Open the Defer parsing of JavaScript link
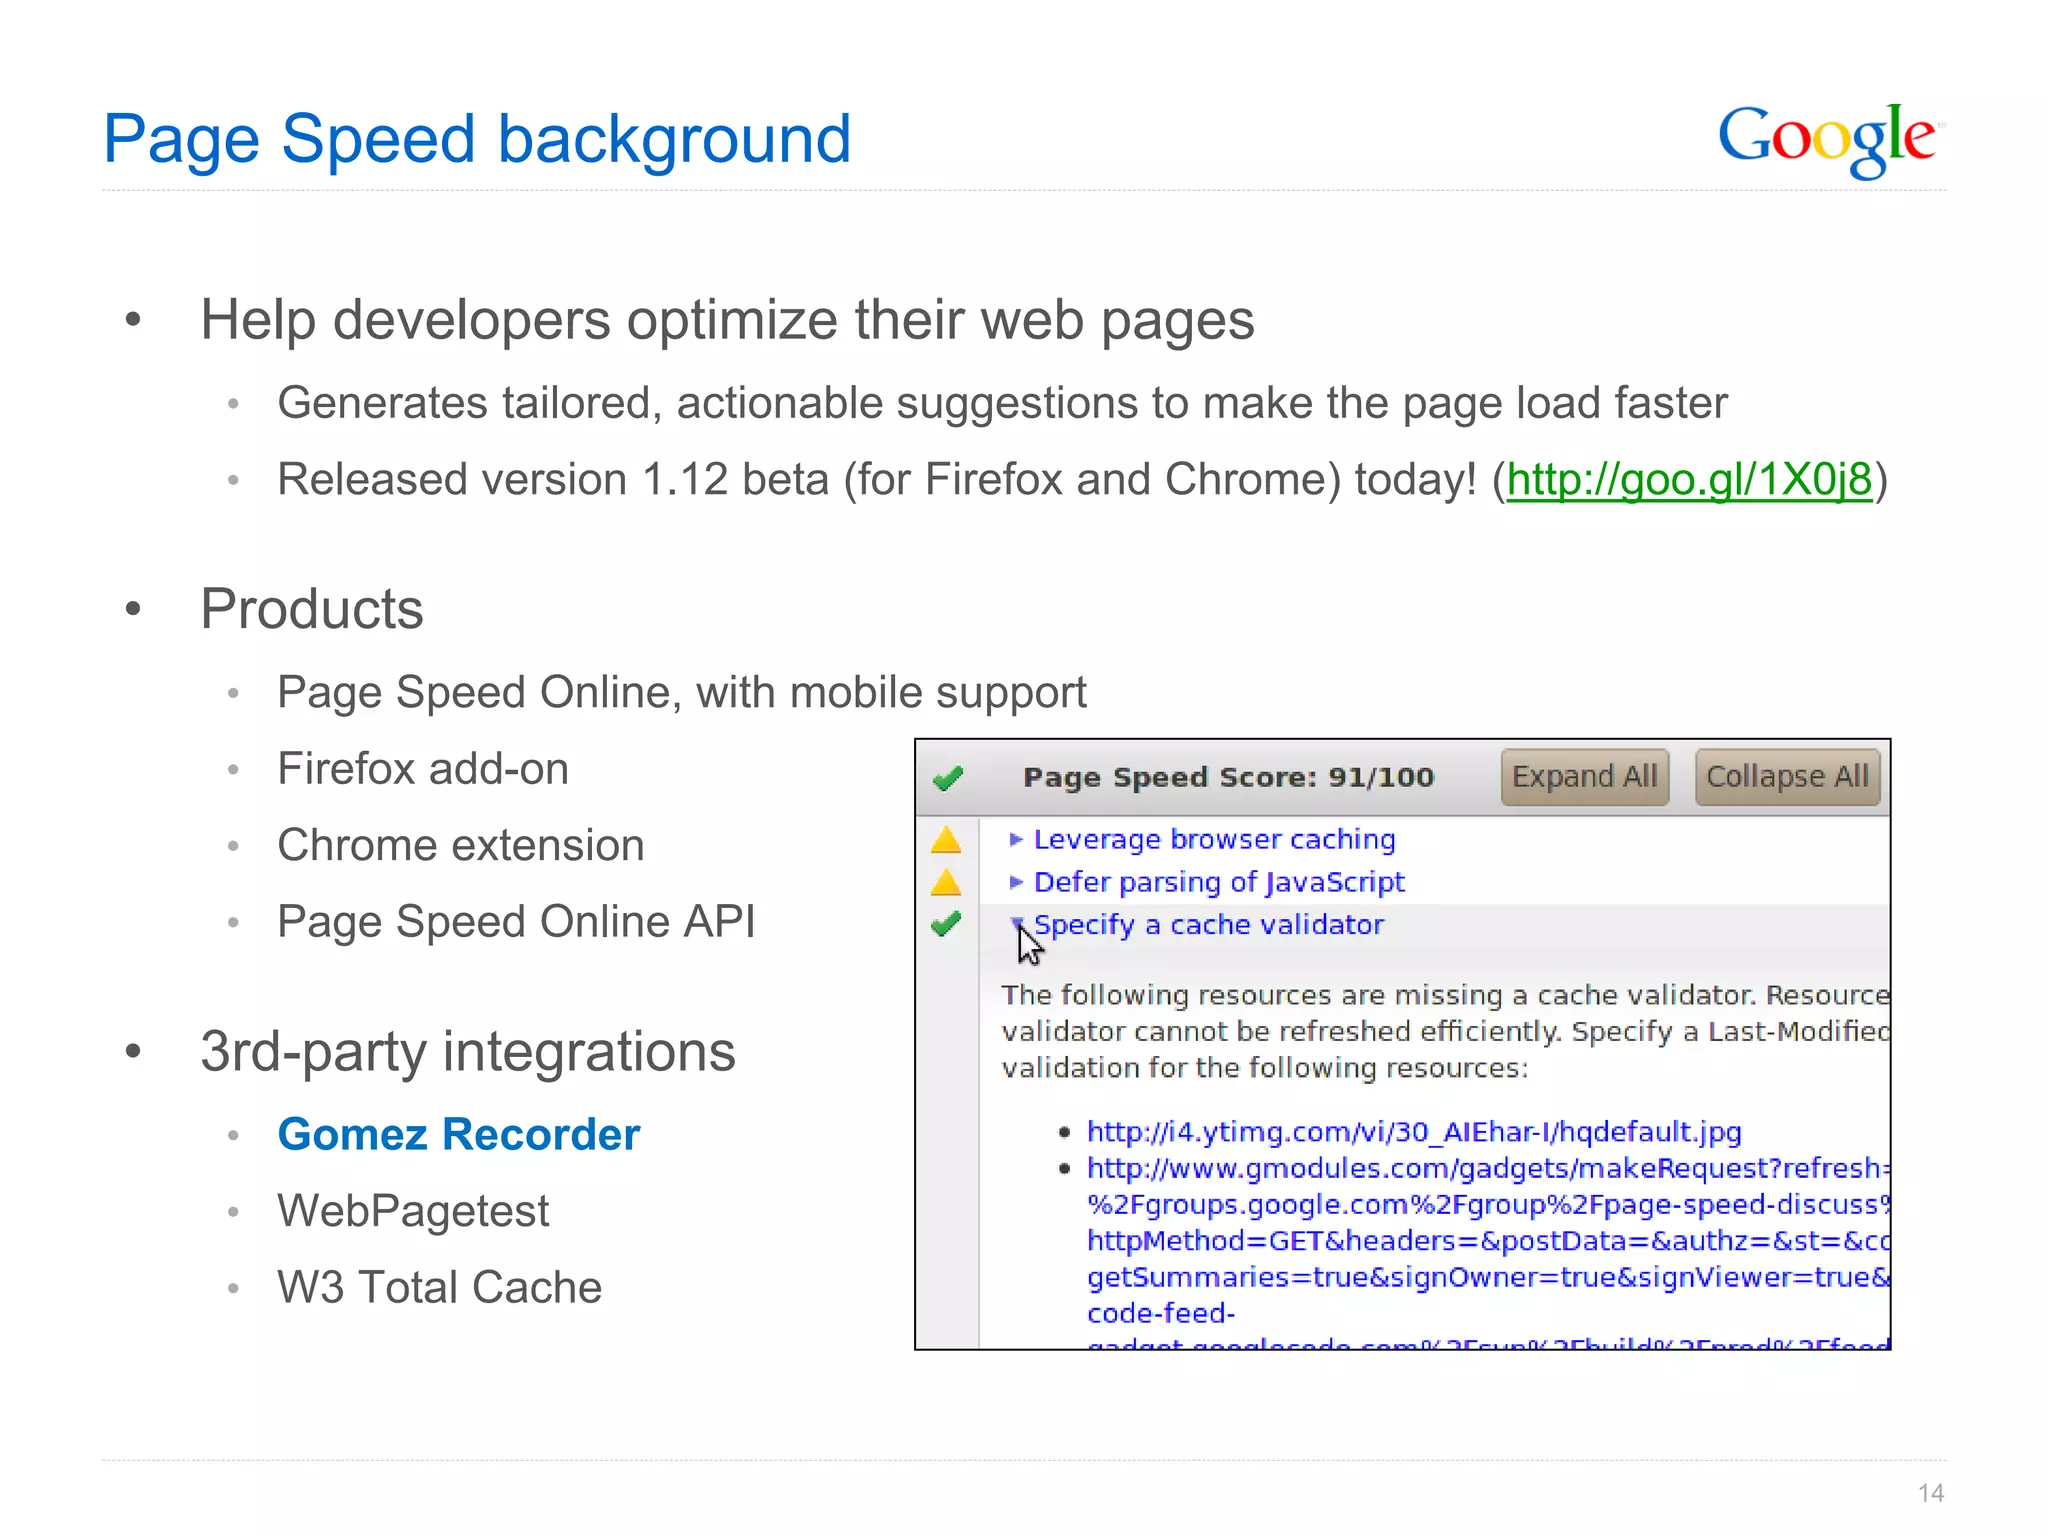Screen dimensions: 2048x1536 [1219, 882]
